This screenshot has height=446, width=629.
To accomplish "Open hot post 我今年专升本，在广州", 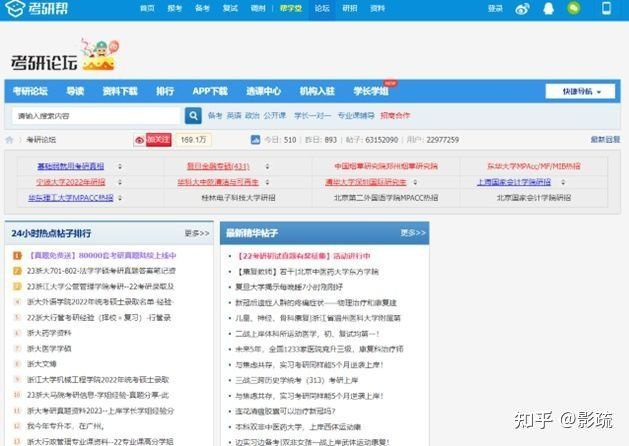I will click(65, 426).
